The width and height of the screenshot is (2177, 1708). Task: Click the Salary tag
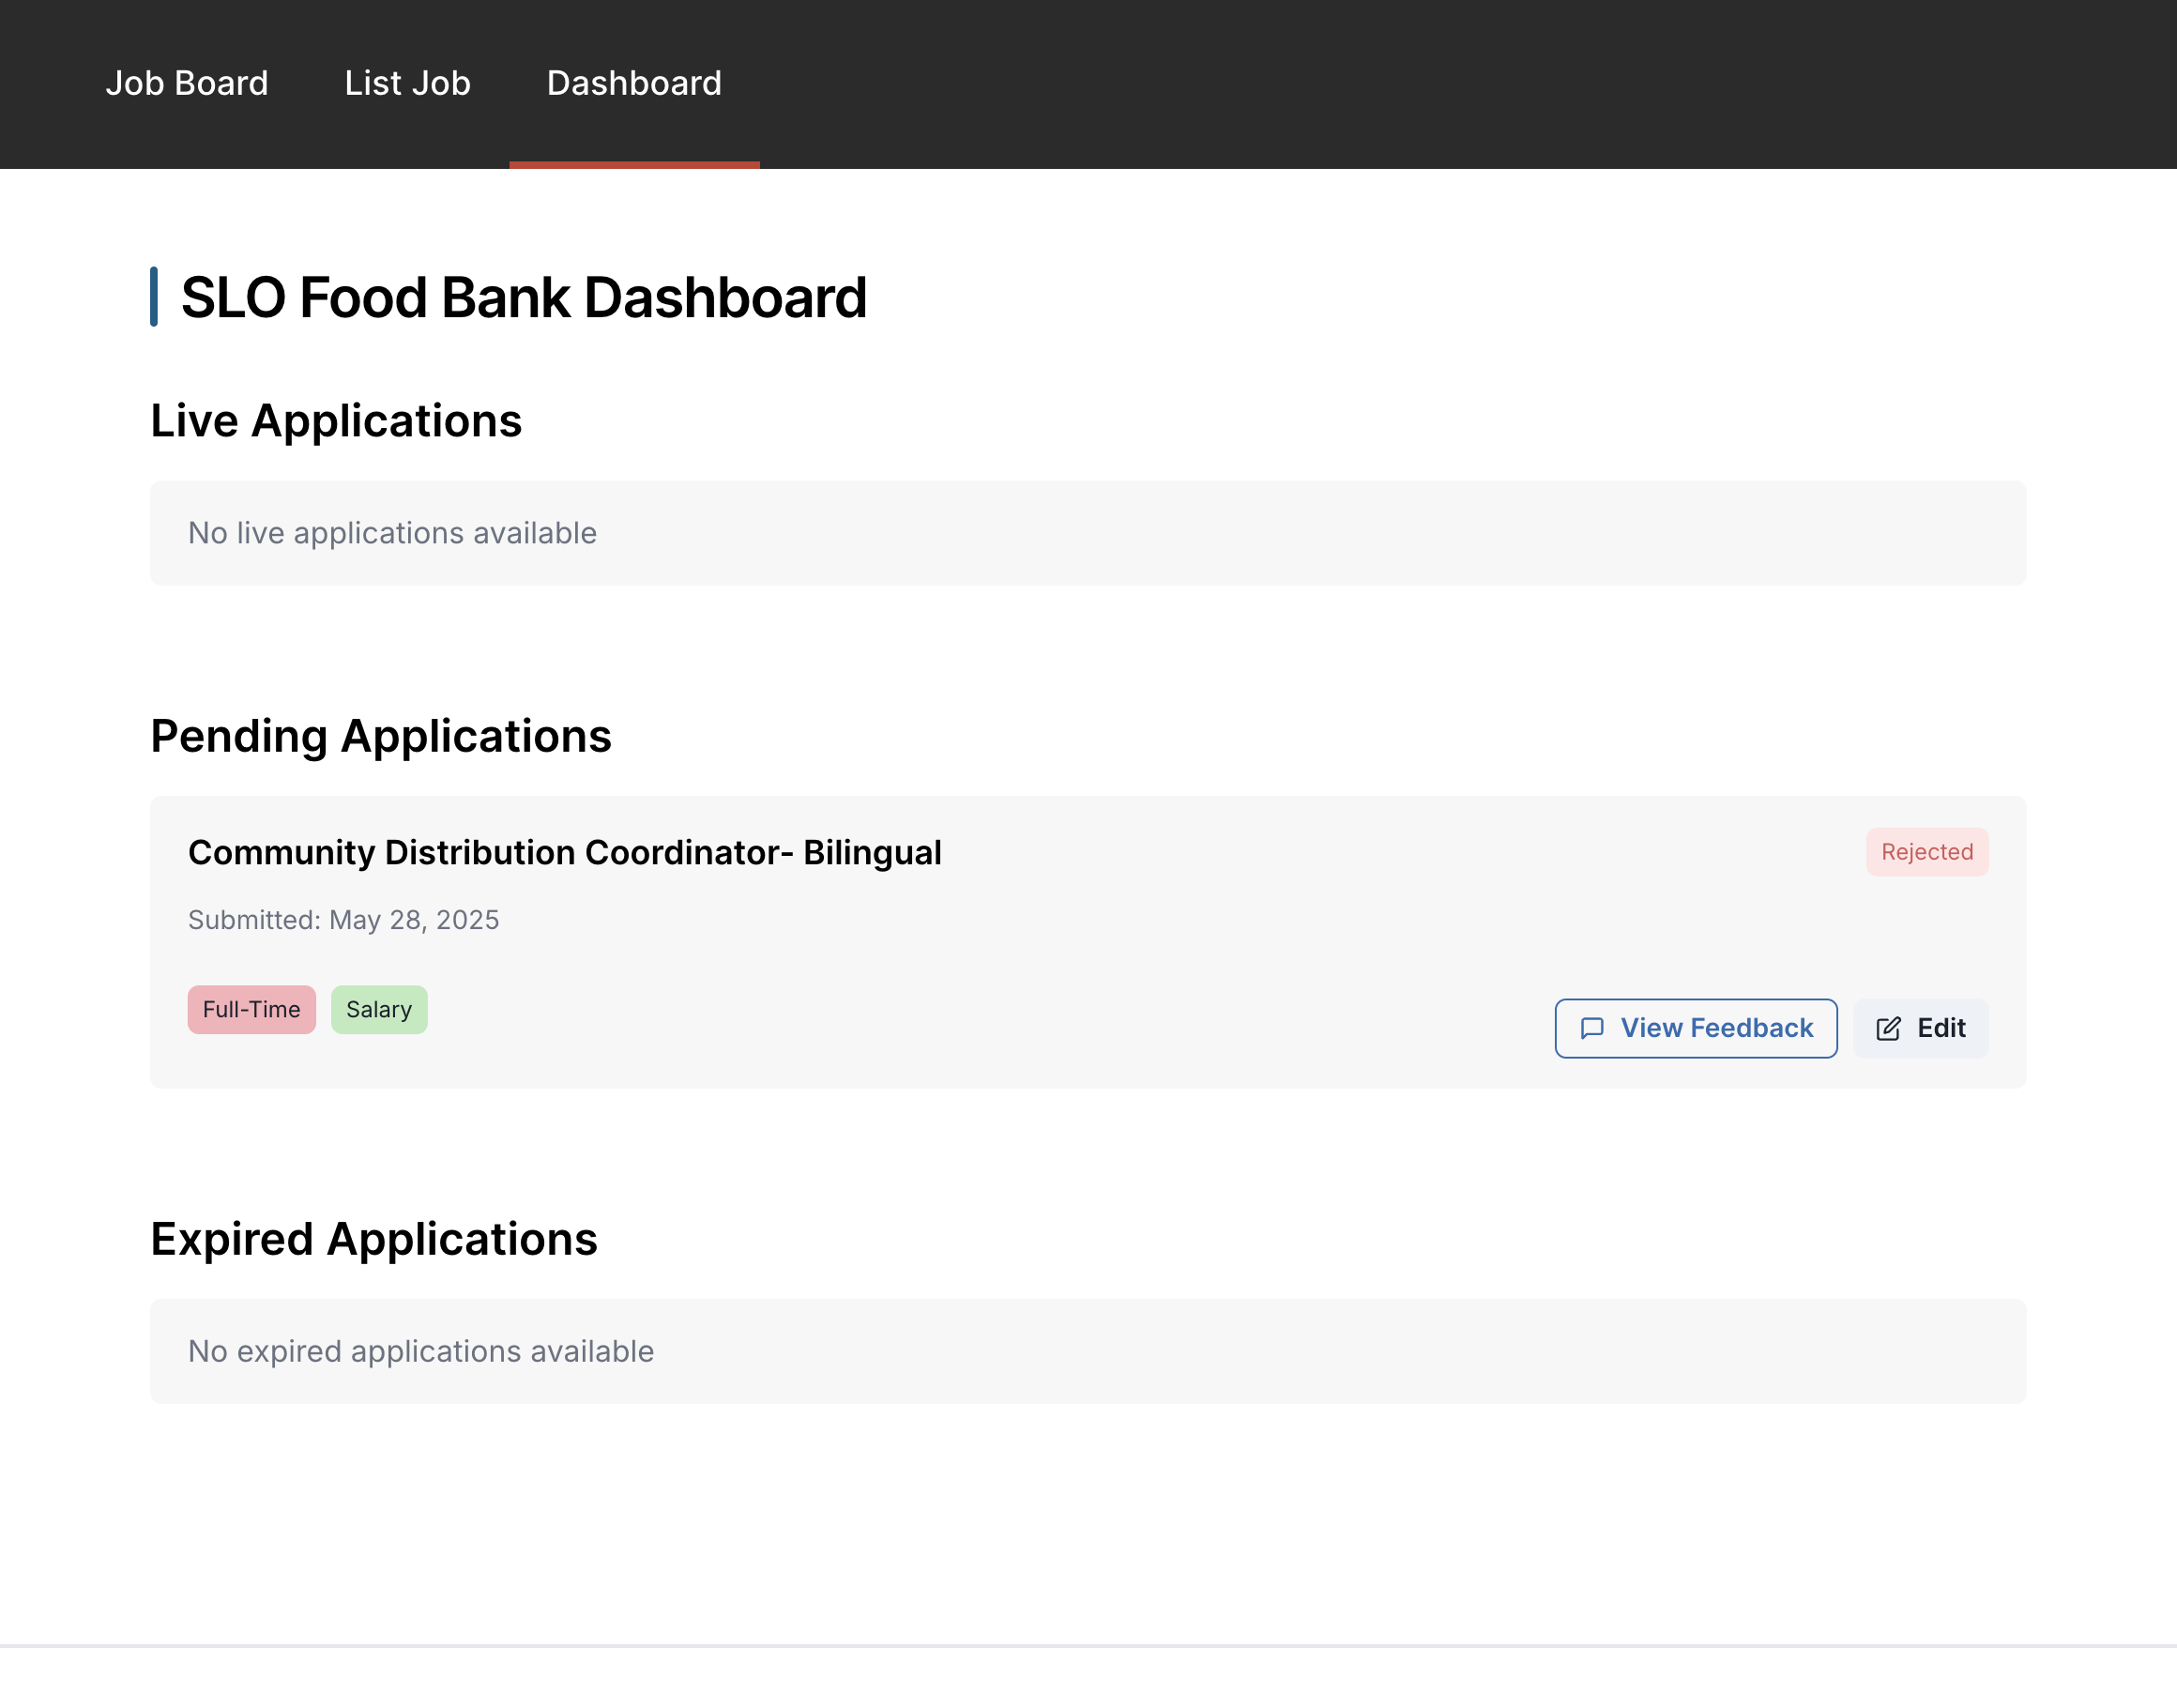(379, 1009)
